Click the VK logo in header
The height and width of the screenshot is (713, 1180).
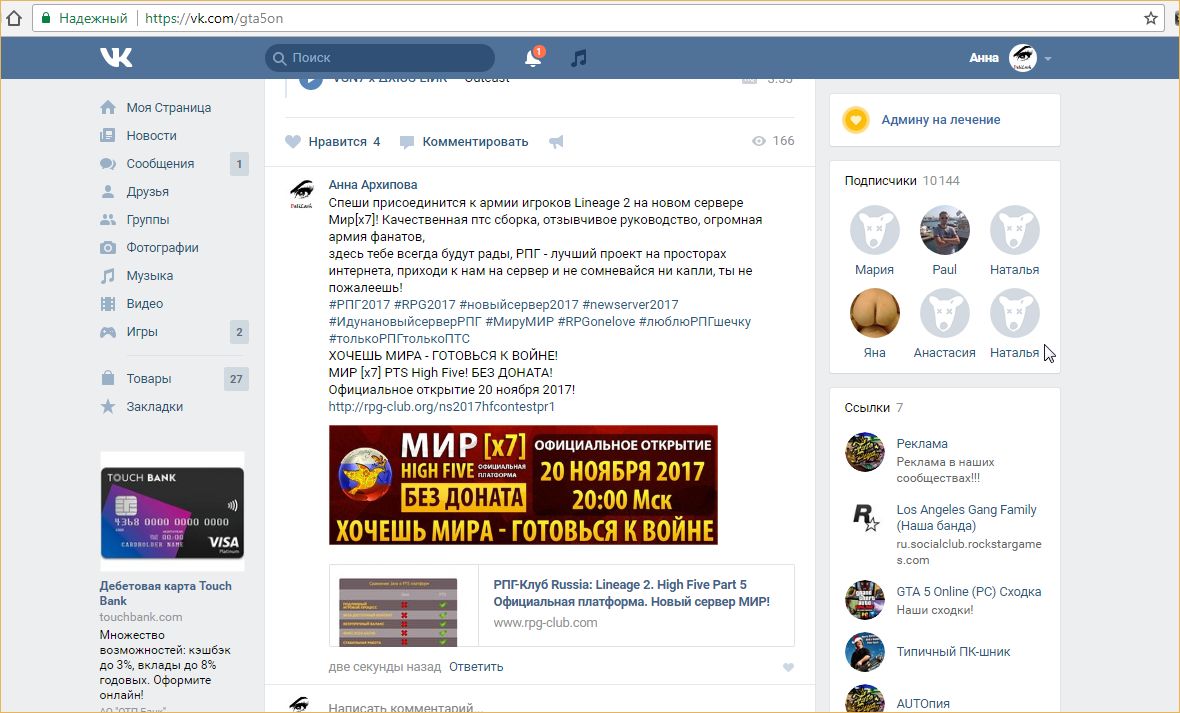point(116,57)
